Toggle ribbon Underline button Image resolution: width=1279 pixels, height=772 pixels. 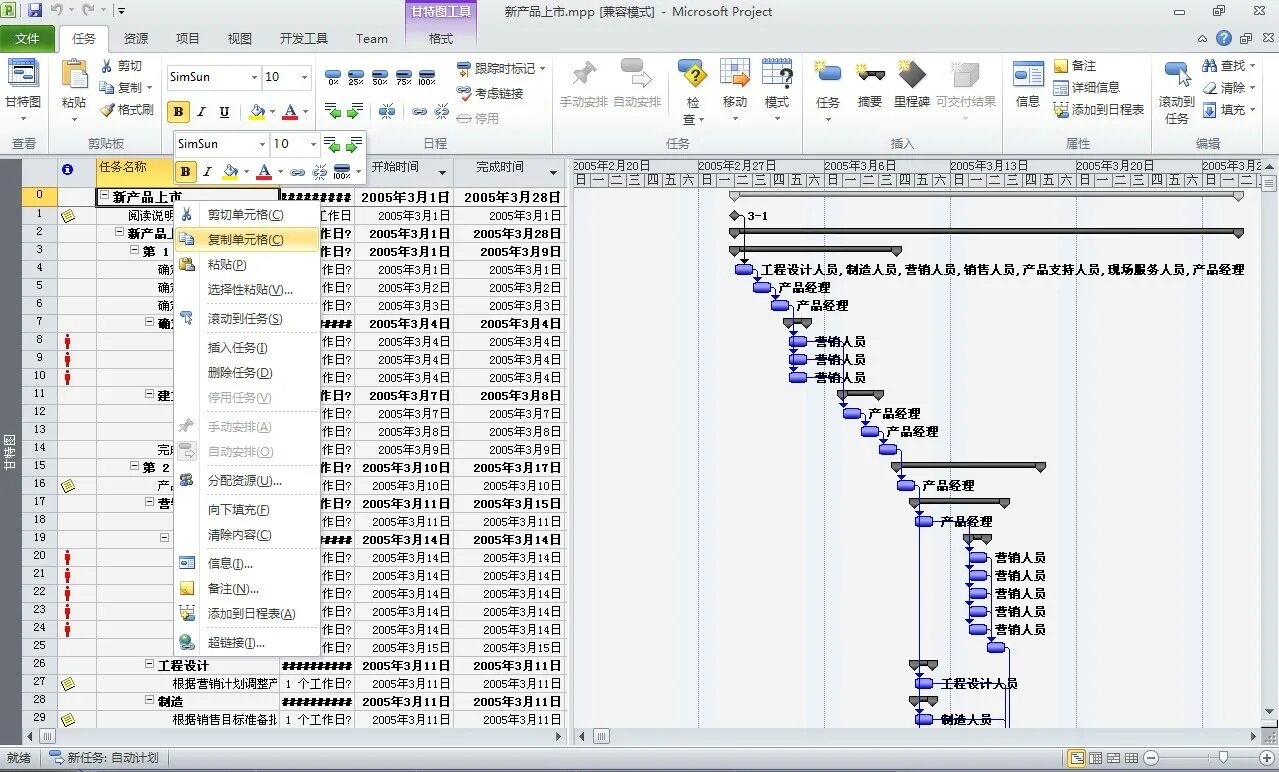coord(224,112)
